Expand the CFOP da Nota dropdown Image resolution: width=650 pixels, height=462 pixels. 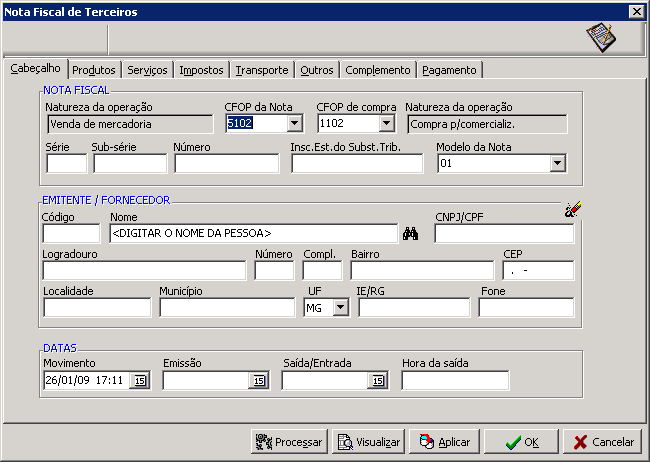(294, 124)
